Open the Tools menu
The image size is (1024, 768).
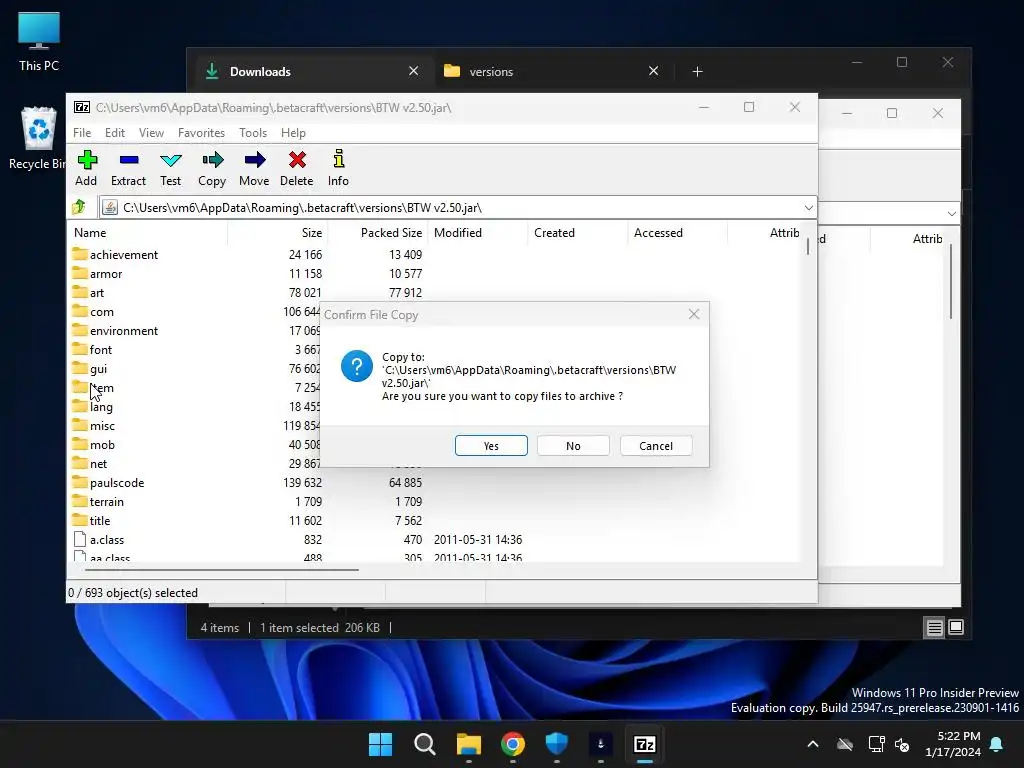tap(253, 133)
